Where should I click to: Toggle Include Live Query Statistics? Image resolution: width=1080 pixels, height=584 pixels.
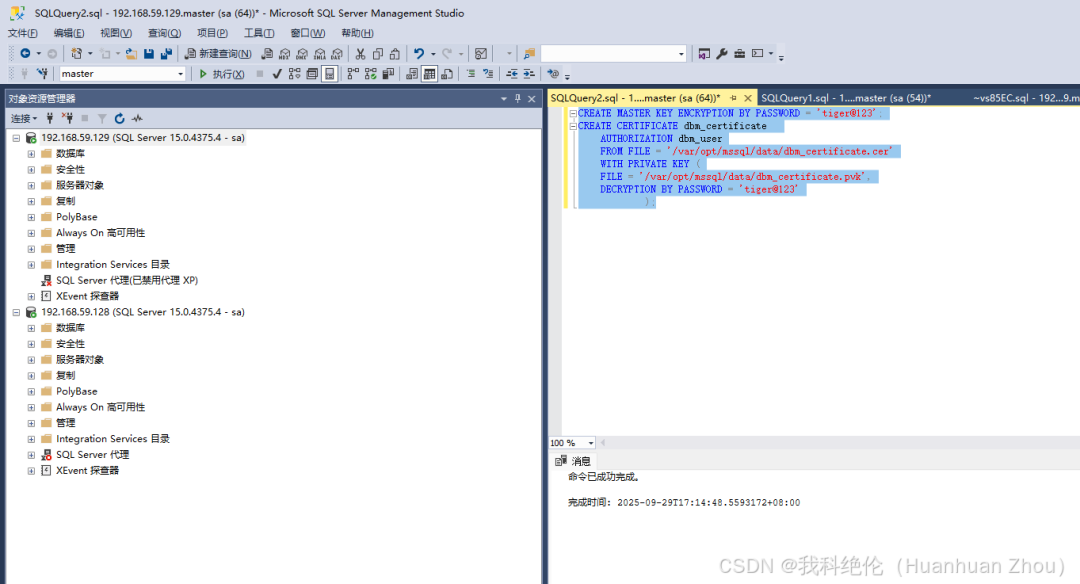click(371, 74)
